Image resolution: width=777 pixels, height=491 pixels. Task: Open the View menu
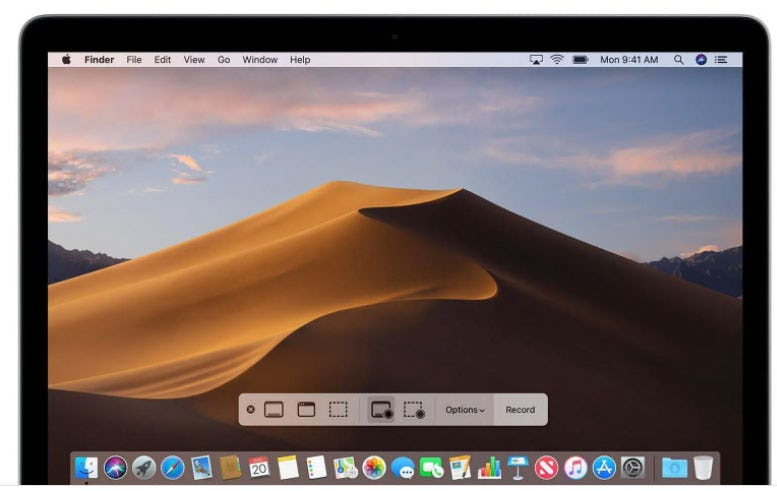click(x=194, y=59)
